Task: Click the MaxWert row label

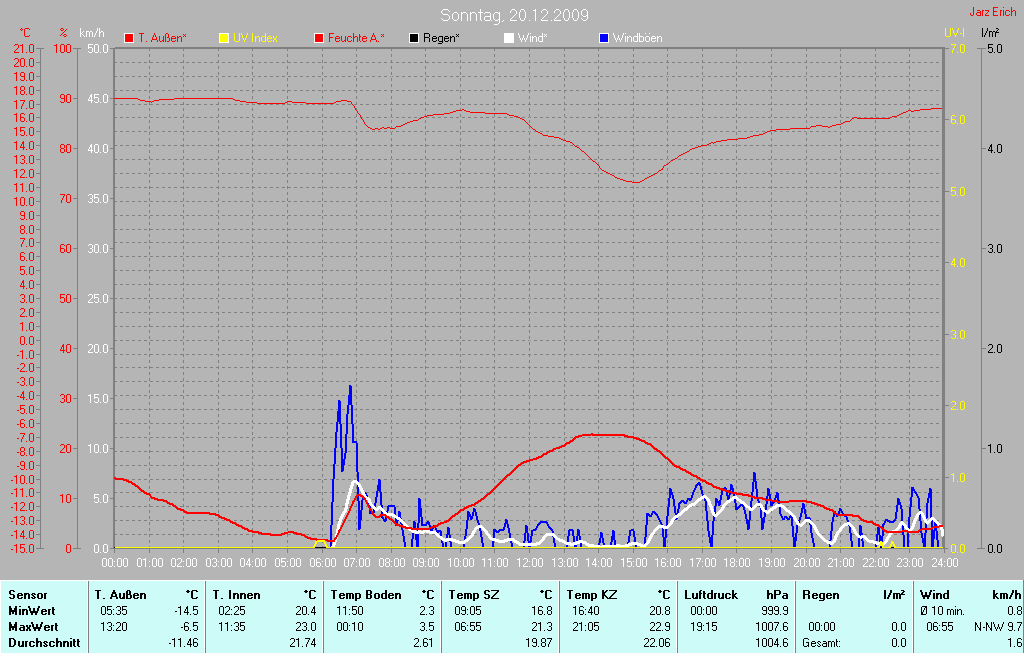Action: (x=32, y=626)
